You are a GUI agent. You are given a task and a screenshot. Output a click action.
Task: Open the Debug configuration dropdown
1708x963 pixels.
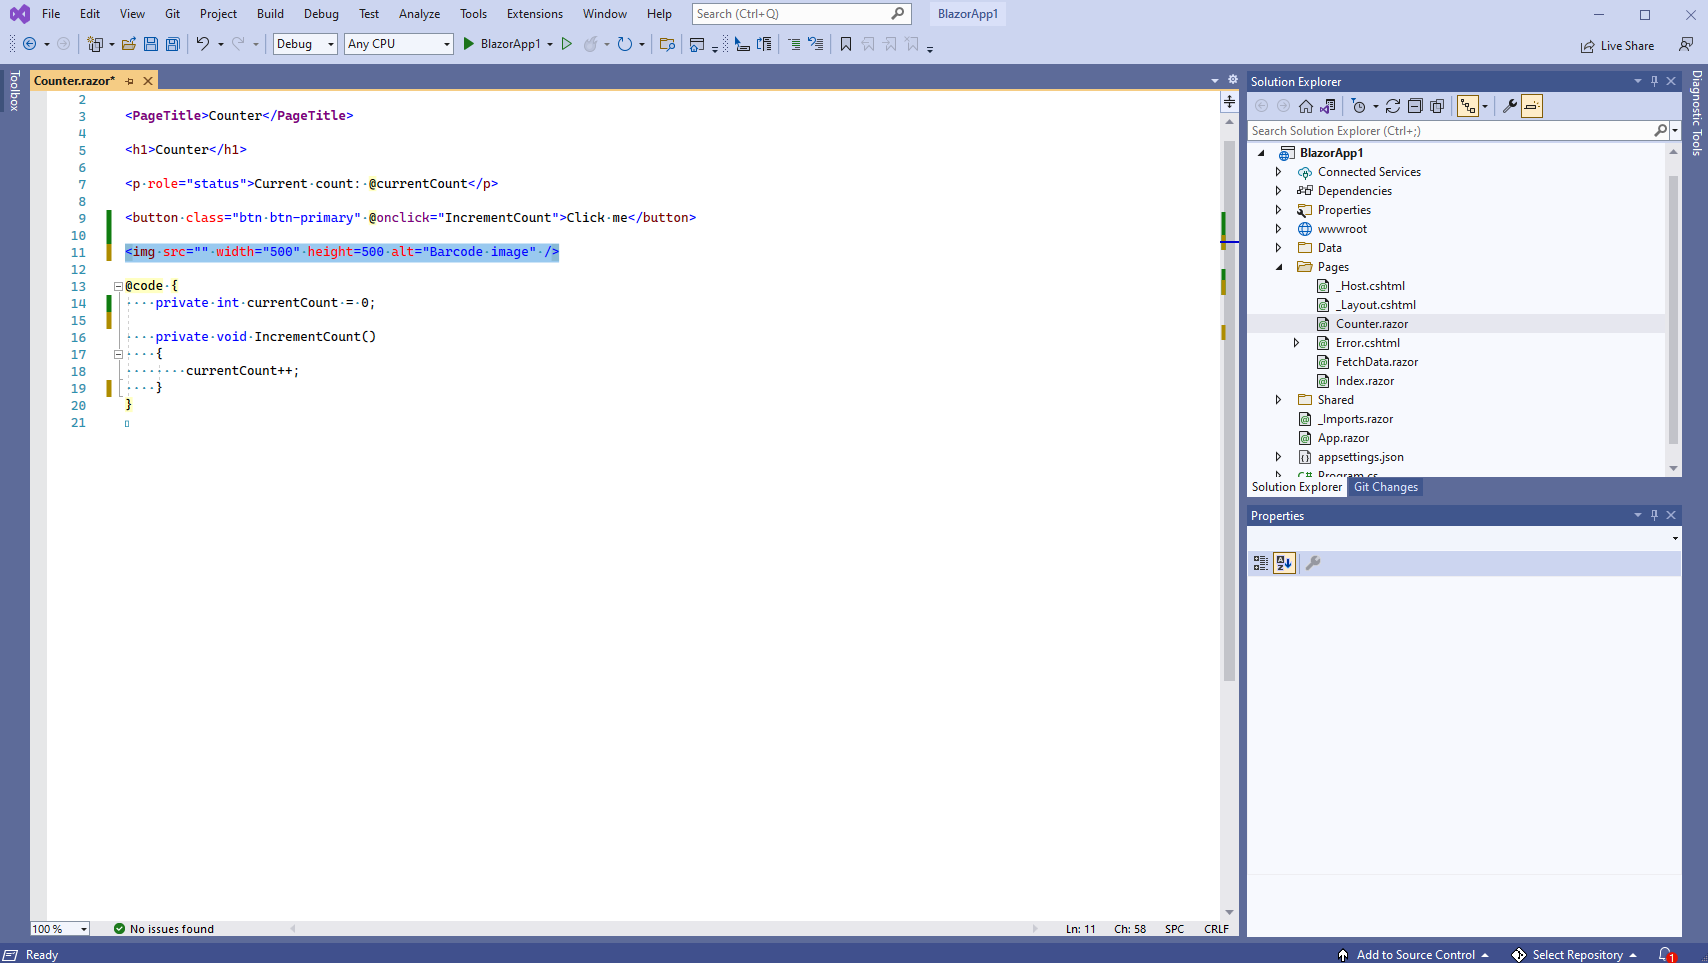coord(305,44)
